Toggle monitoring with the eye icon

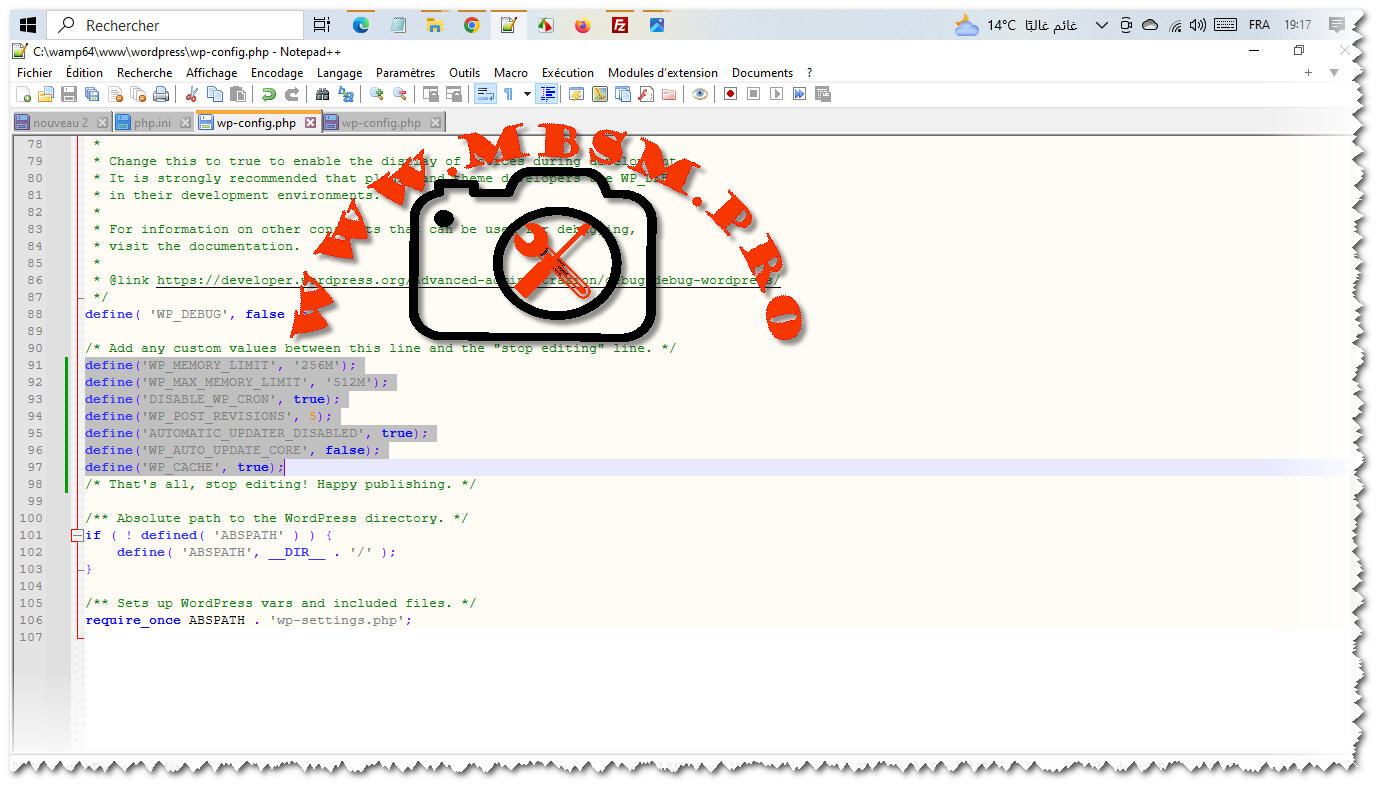(x=700, y=94)
